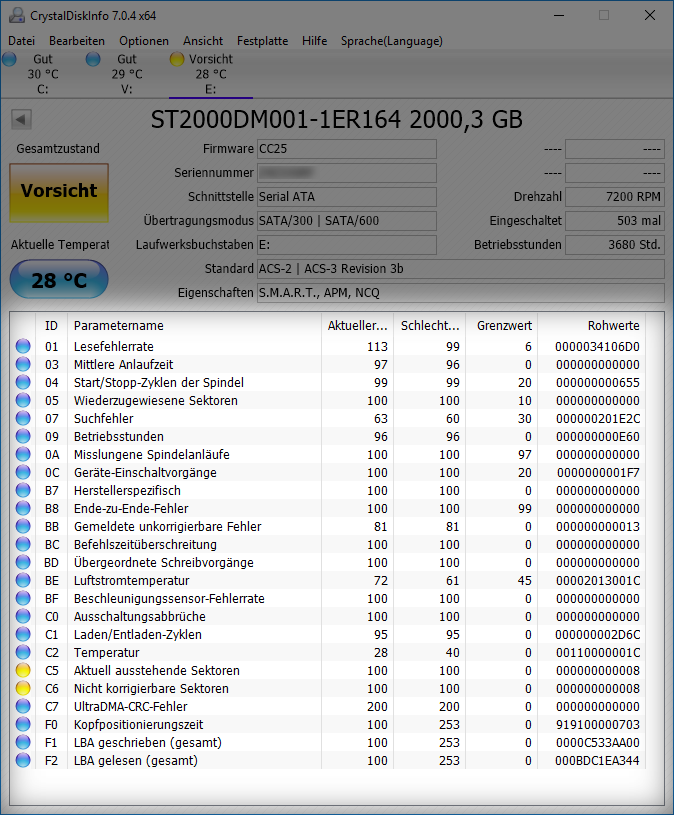
Task: Click the 'Start/Stopp-Zyklen der Spindel' row text
Action: tap(158, 383)
